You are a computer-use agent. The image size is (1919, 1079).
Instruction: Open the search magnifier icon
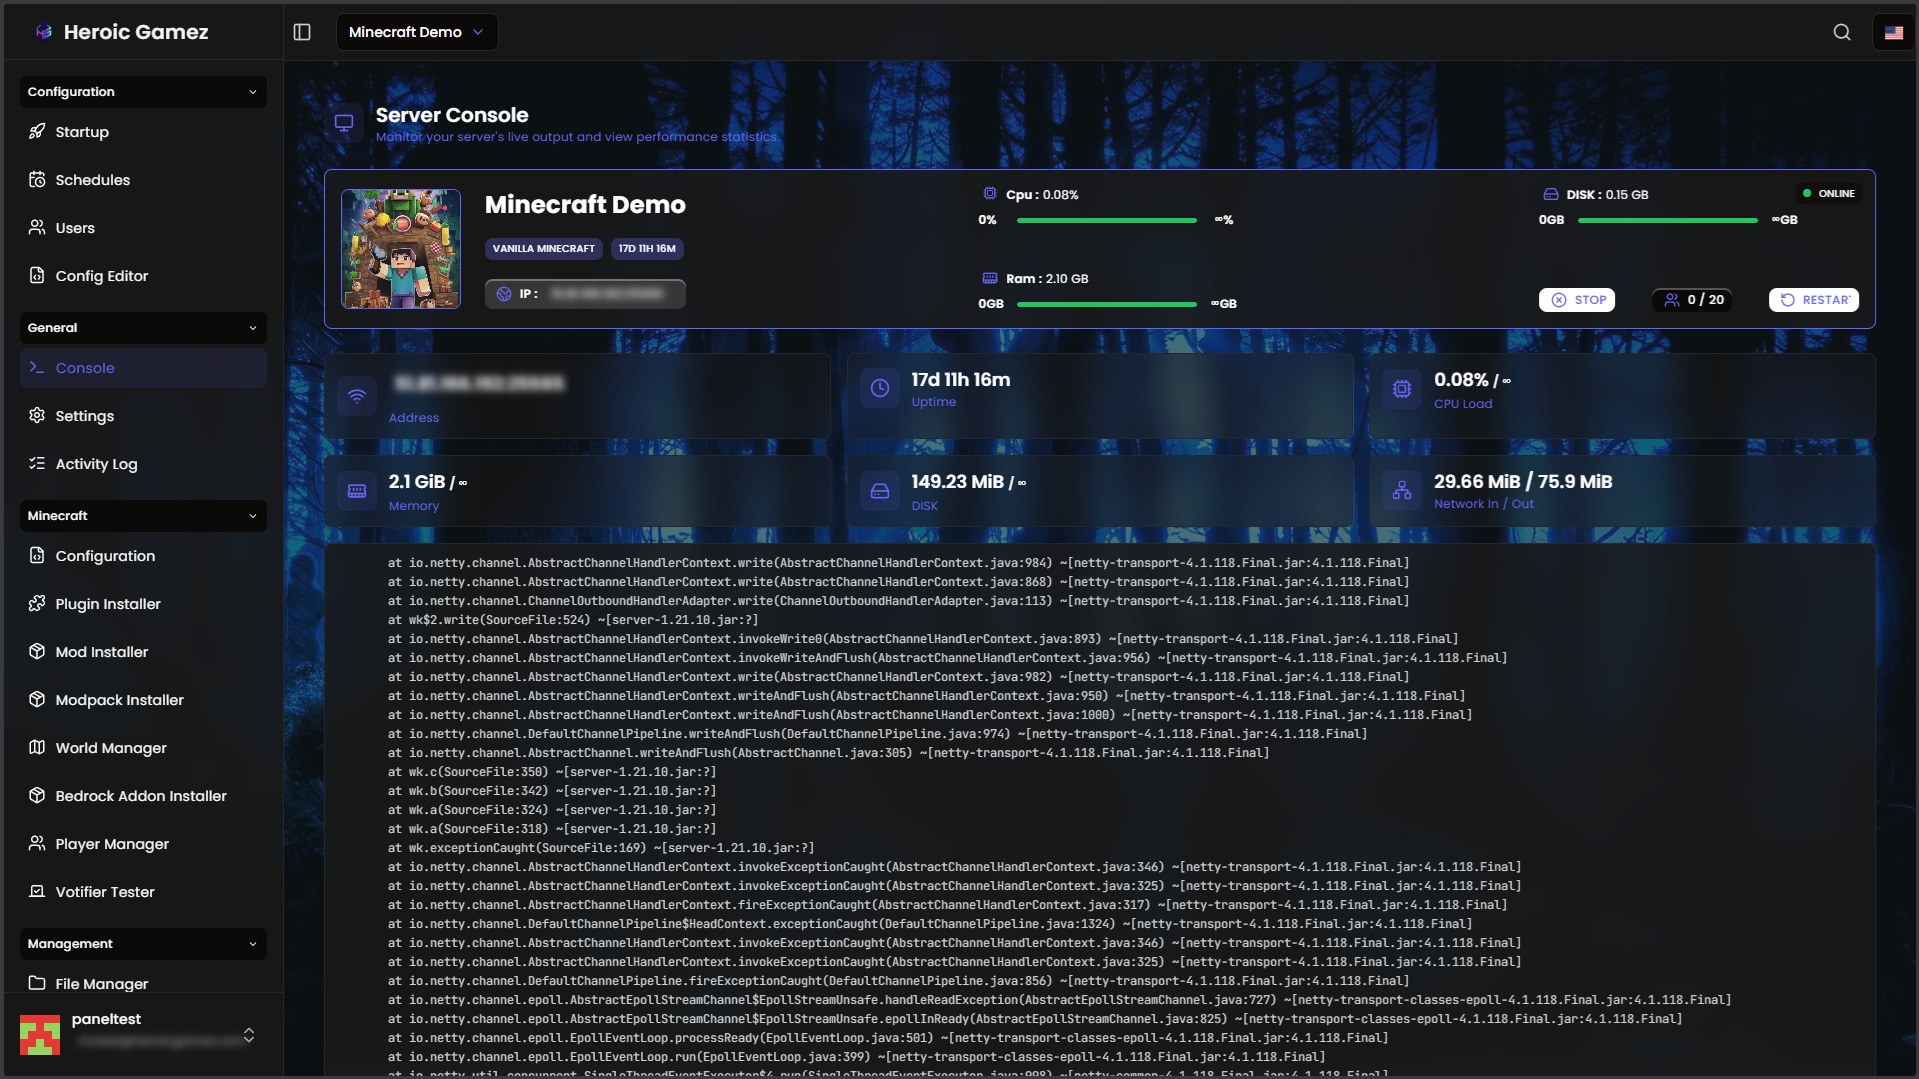pyautogui.click(x=1841, y=32)
